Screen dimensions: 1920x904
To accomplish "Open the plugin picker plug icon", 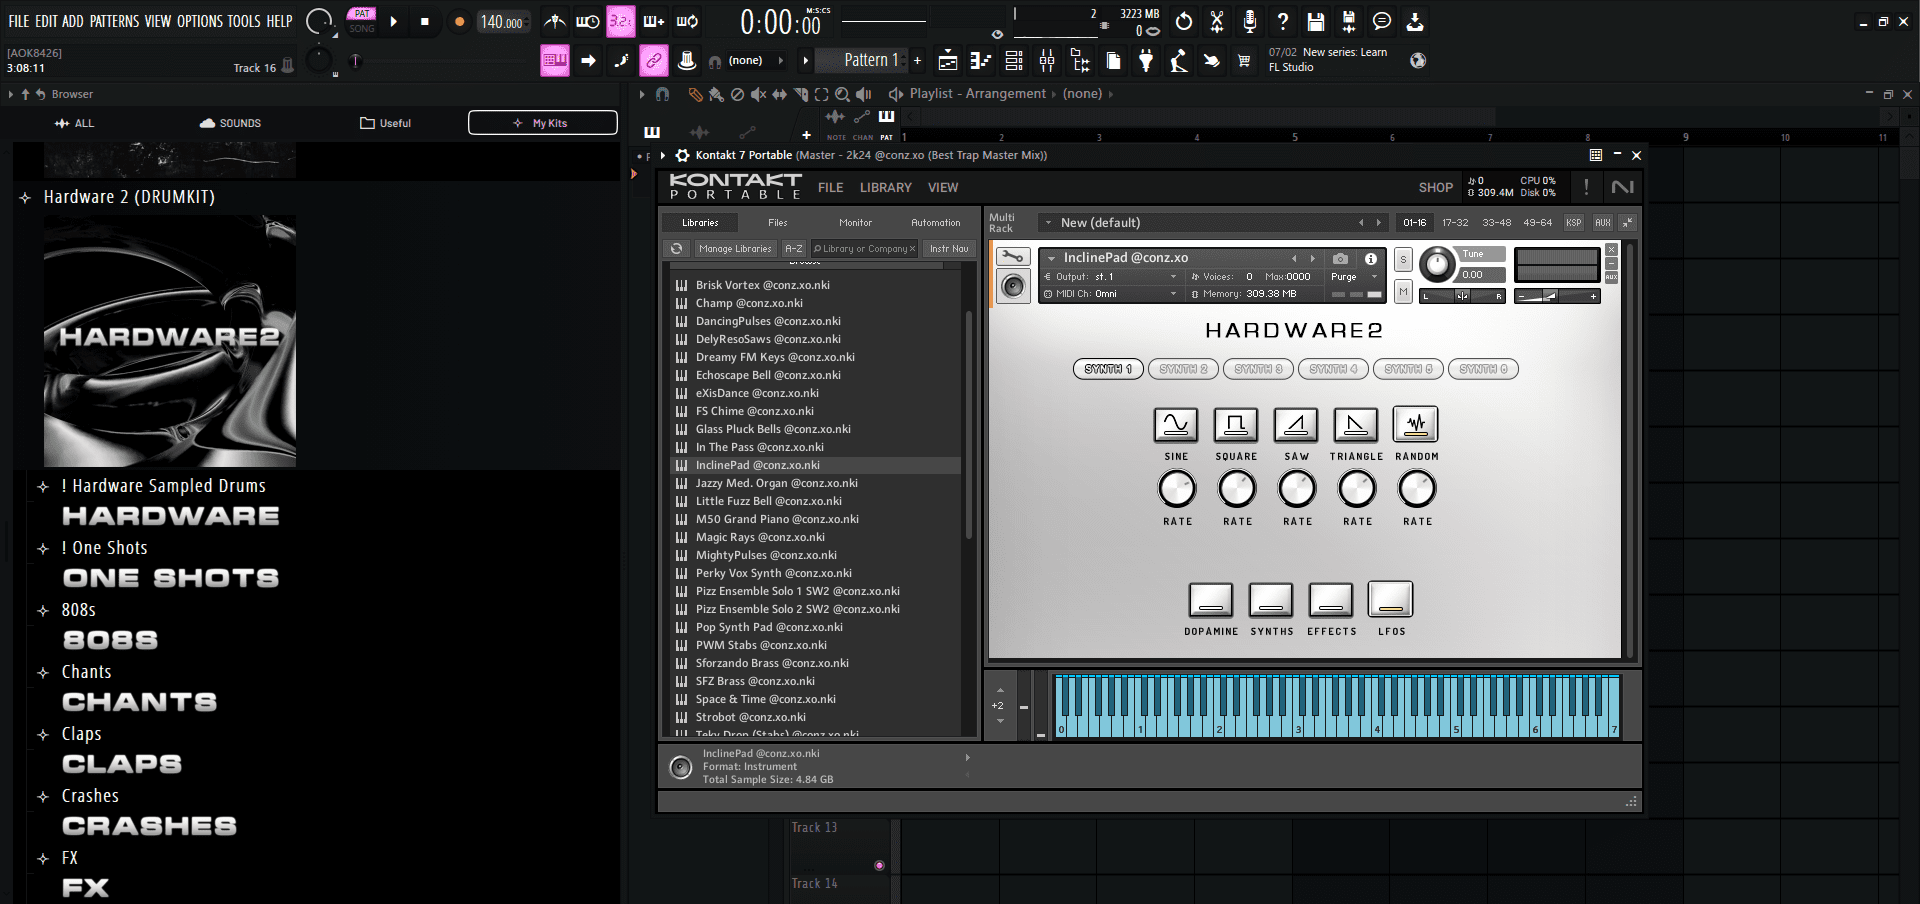I will pyautogui.click(x=1146, y=61).
